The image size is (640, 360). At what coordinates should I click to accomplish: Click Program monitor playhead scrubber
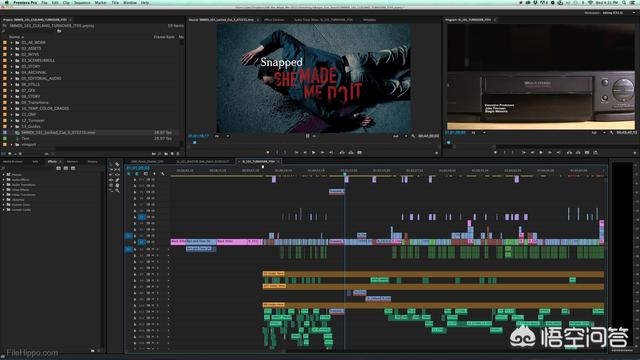coord(449,142)
